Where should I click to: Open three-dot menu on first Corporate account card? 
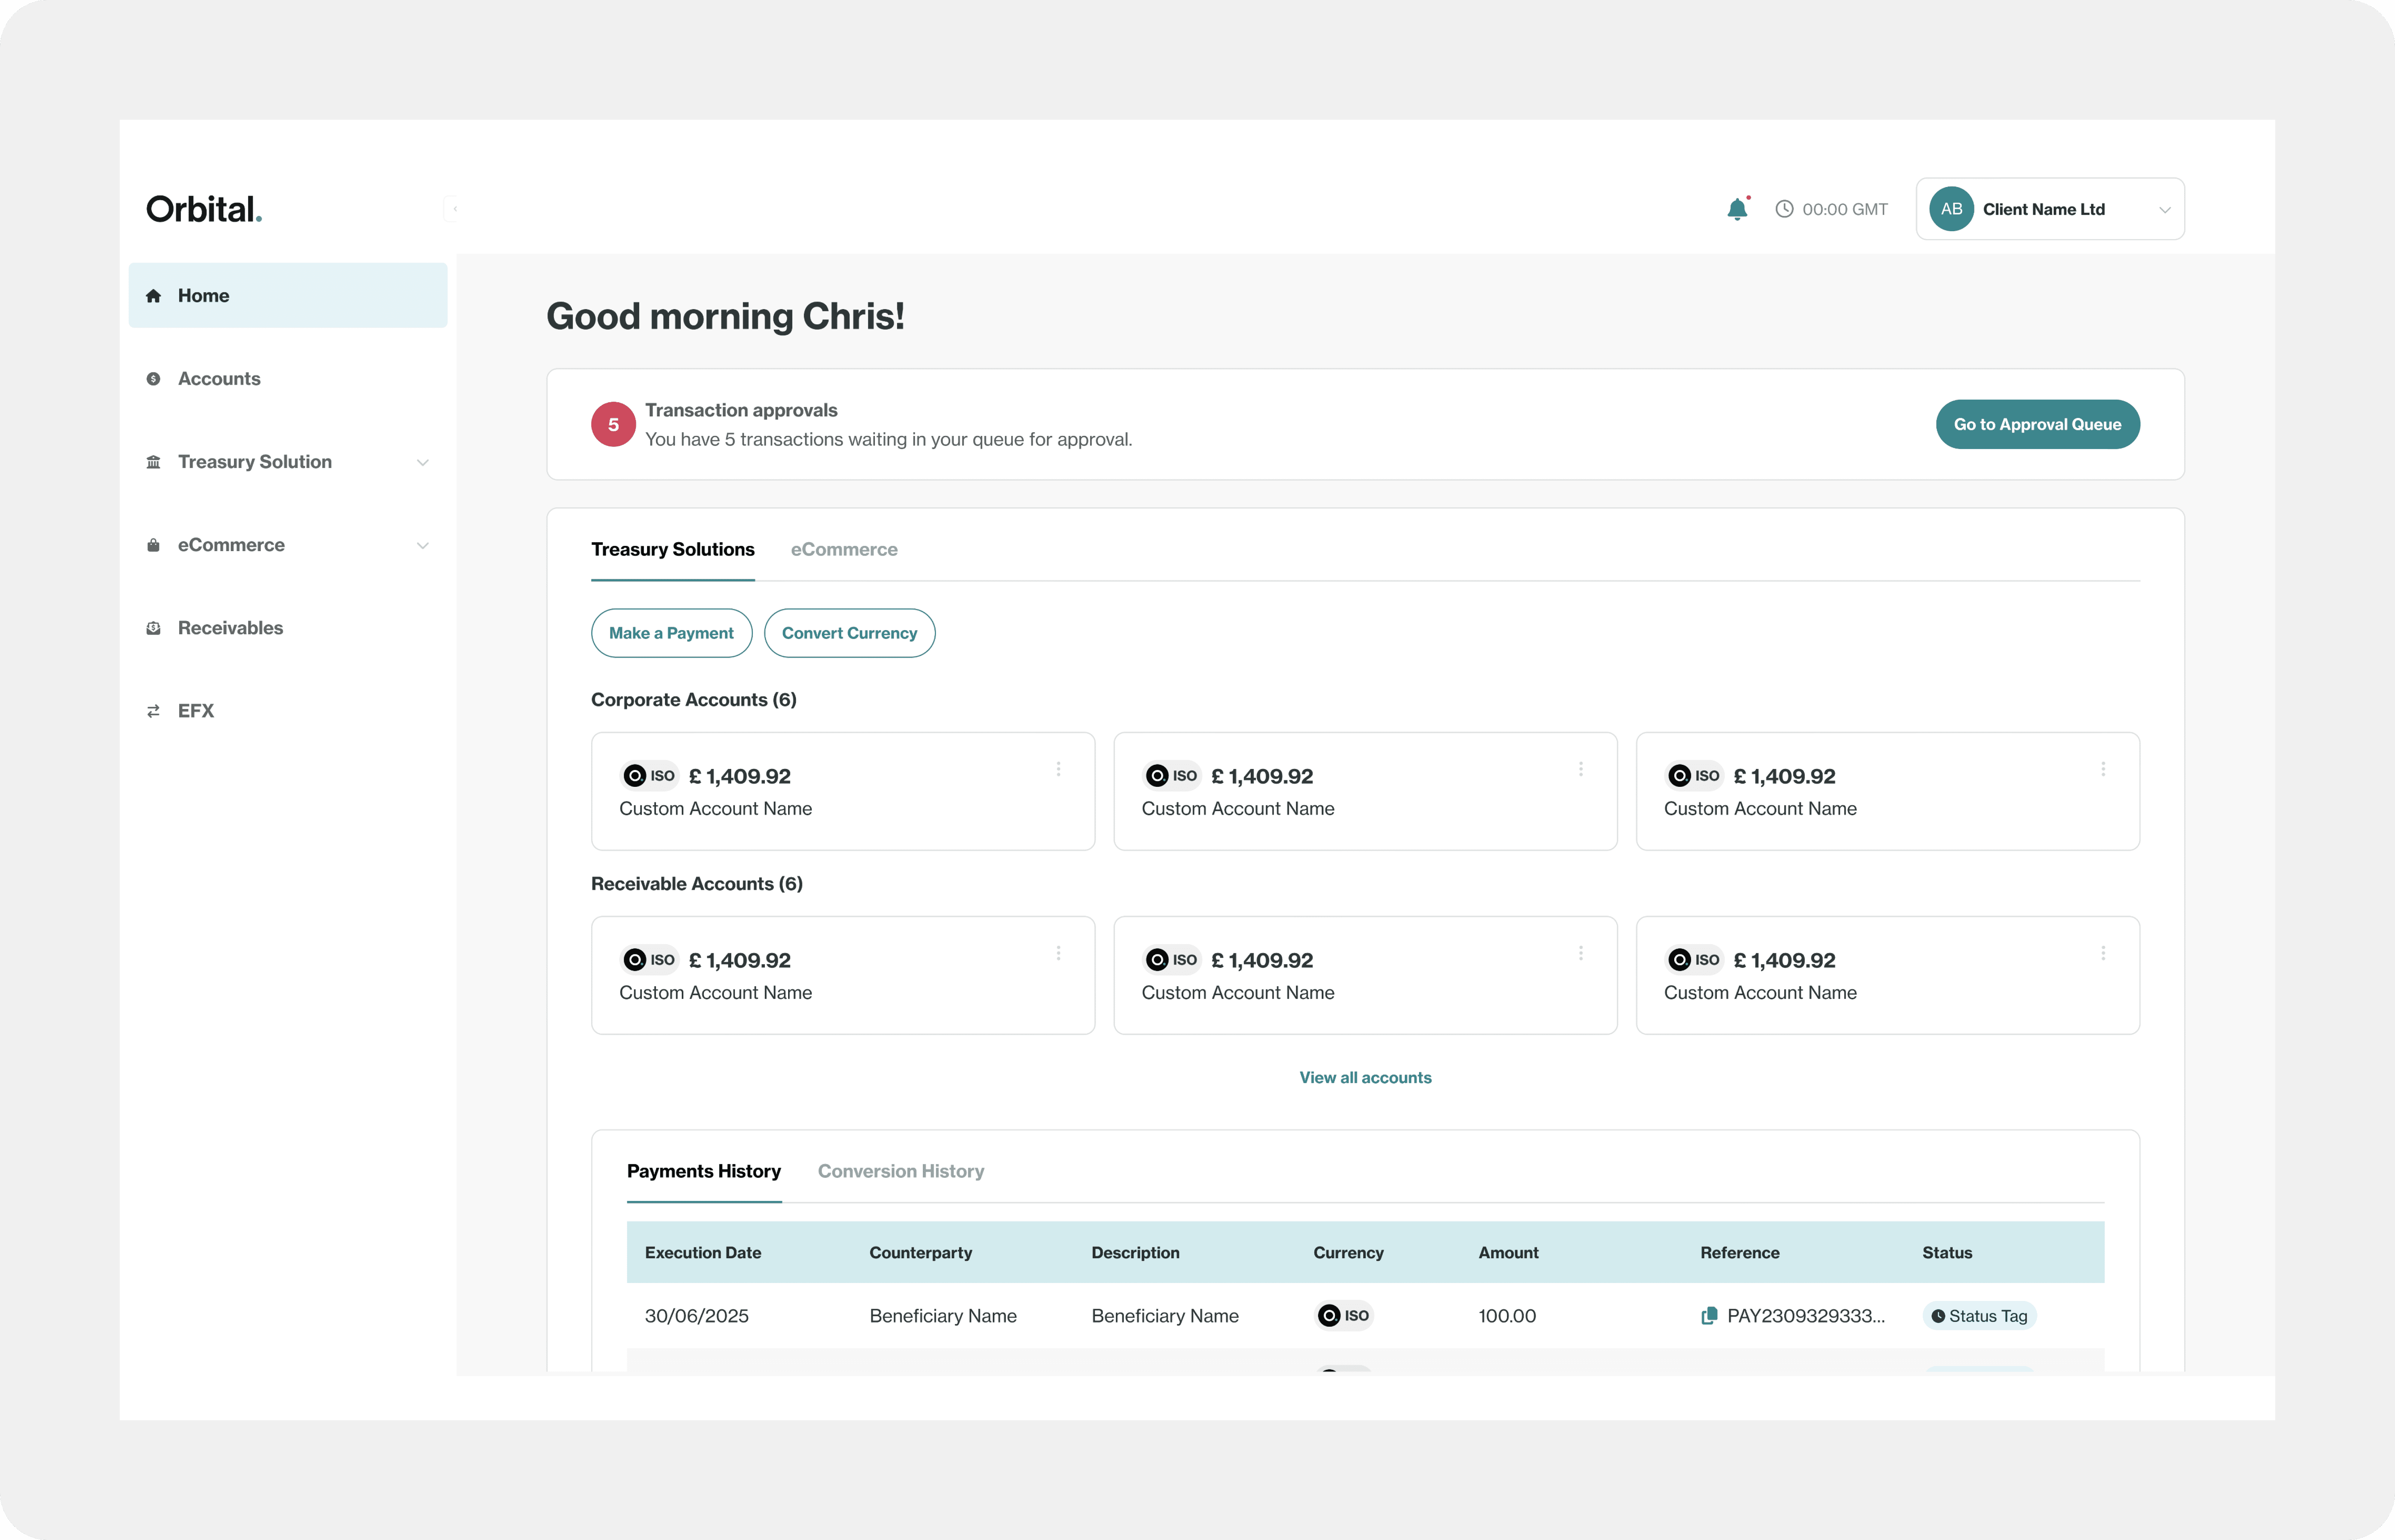[1058, 769]
